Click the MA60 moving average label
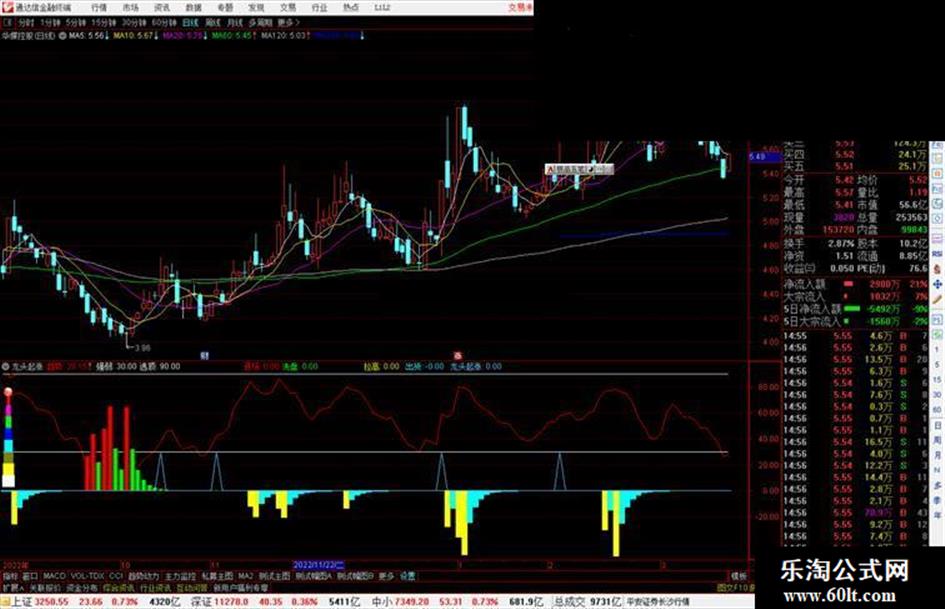945x609 pixels. coord(231,36)
